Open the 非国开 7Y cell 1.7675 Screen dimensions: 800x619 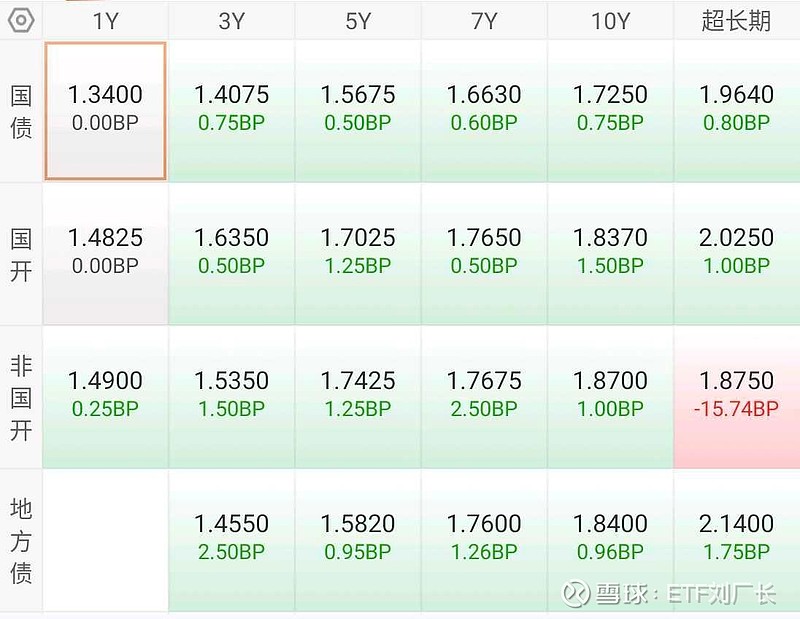(484, 396)
